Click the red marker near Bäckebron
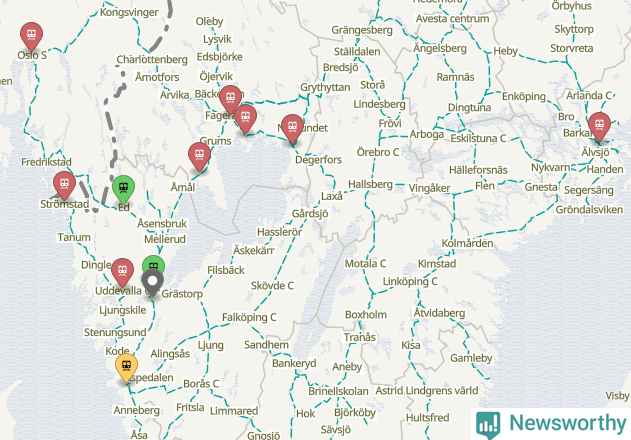Image resolution: width=631 pixels, height=440 pixels. pyautogui.click(x=231, y=99)
